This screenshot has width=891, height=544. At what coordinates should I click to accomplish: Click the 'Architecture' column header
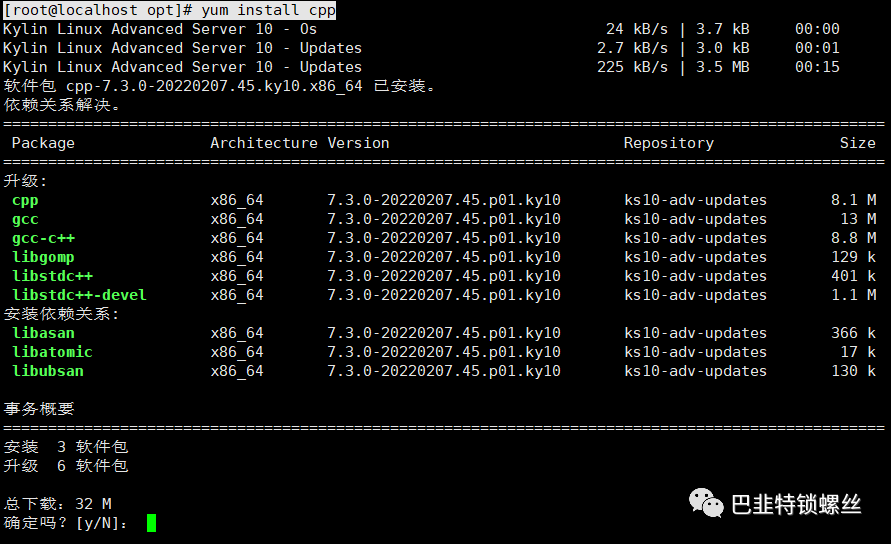264,143
